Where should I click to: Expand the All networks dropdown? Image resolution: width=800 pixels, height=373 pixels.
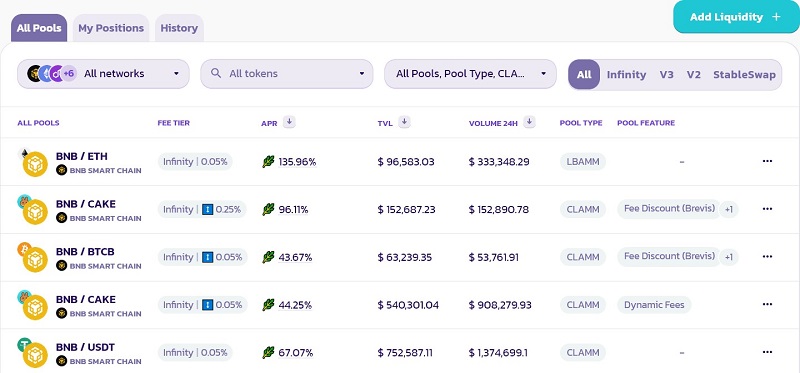point(104,73)
